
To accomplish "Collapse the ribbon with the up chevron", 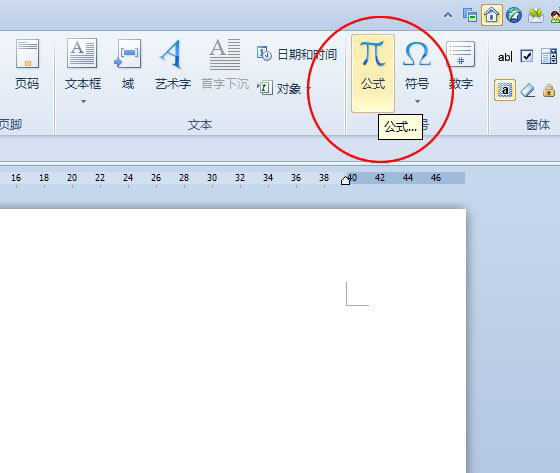I will click(x=448, y=15).
